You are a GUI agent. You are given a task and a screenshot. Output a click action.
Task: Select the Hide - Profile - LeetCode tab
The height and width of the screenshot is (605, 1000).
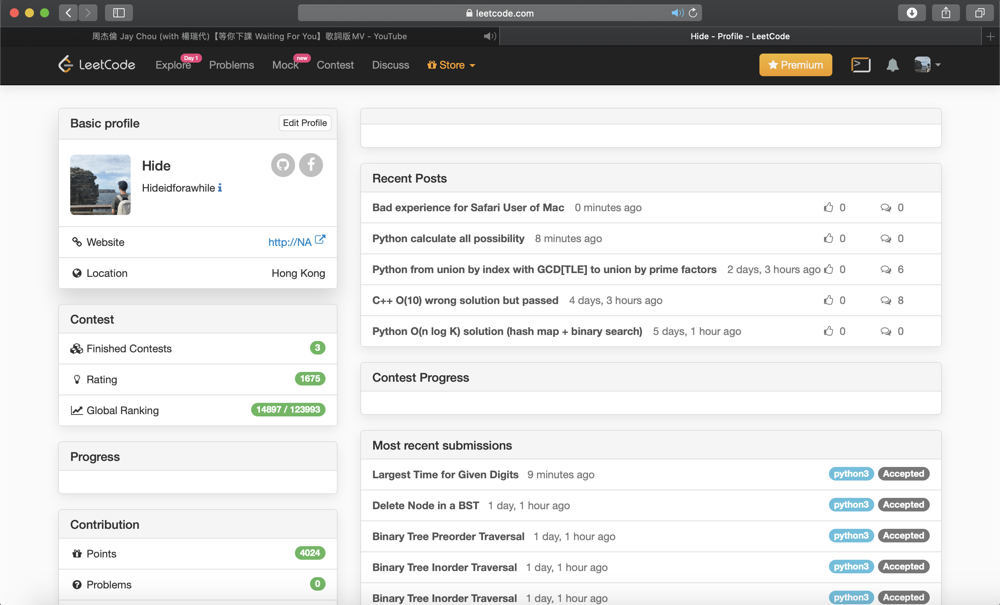[x=740, y=36]
